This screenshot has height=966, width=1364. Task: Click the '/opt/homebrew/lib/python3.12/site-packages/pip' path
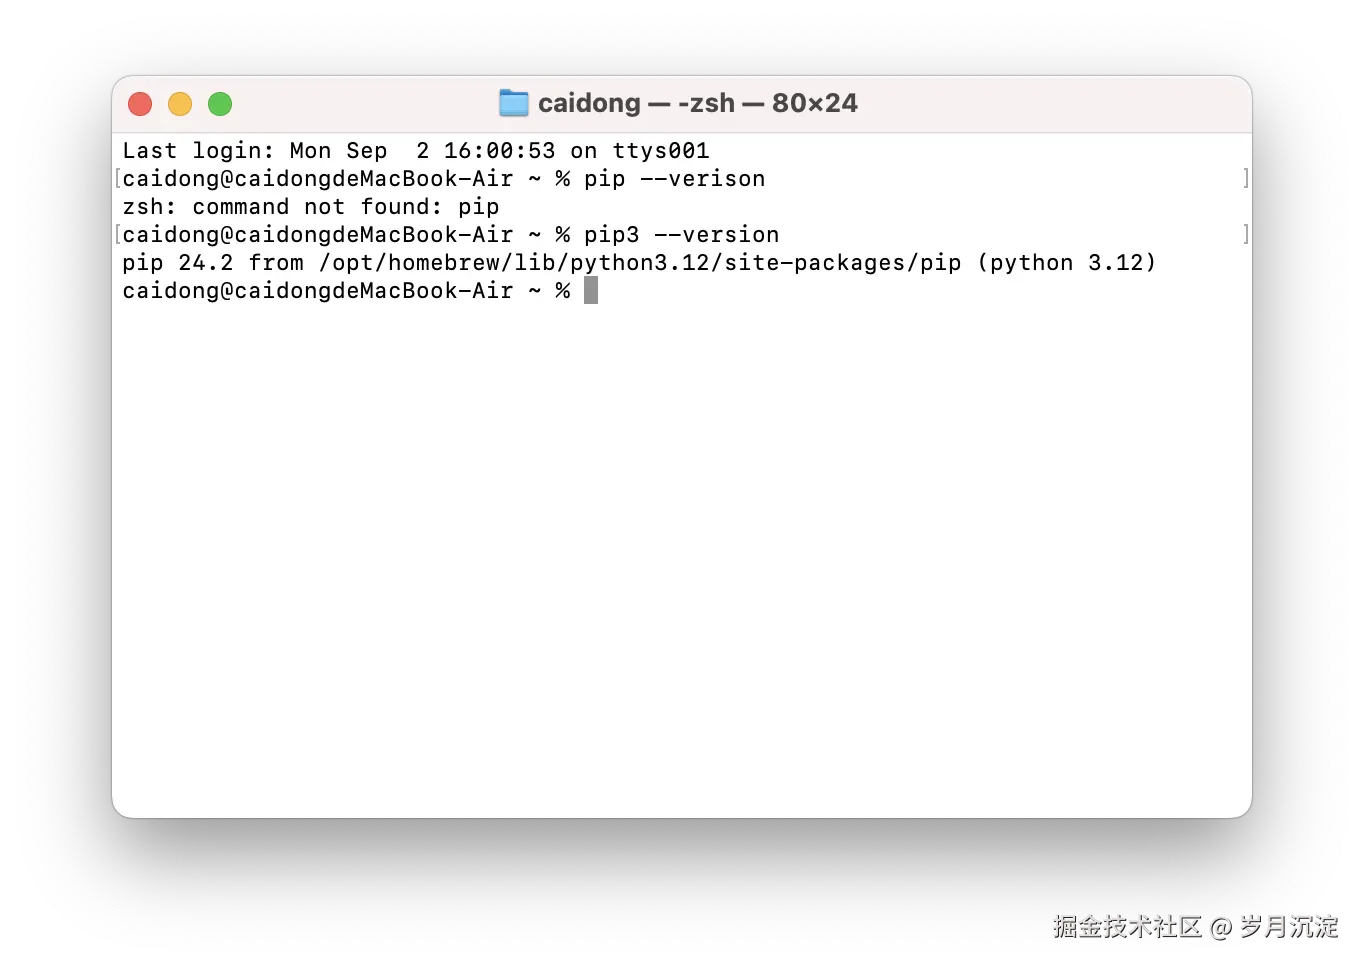(x=640, y=262)
